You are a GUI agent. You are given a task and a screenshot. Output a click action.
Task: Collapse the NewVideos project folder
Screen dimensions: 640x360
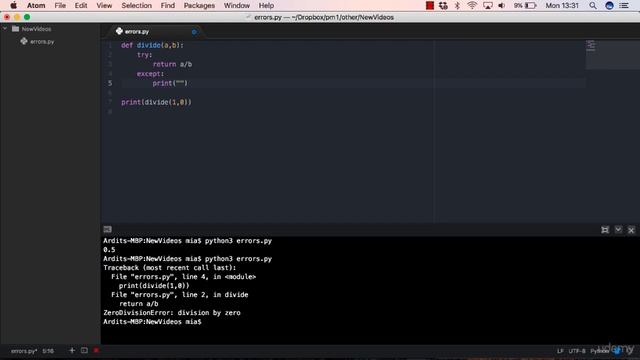tap(5, 29)
